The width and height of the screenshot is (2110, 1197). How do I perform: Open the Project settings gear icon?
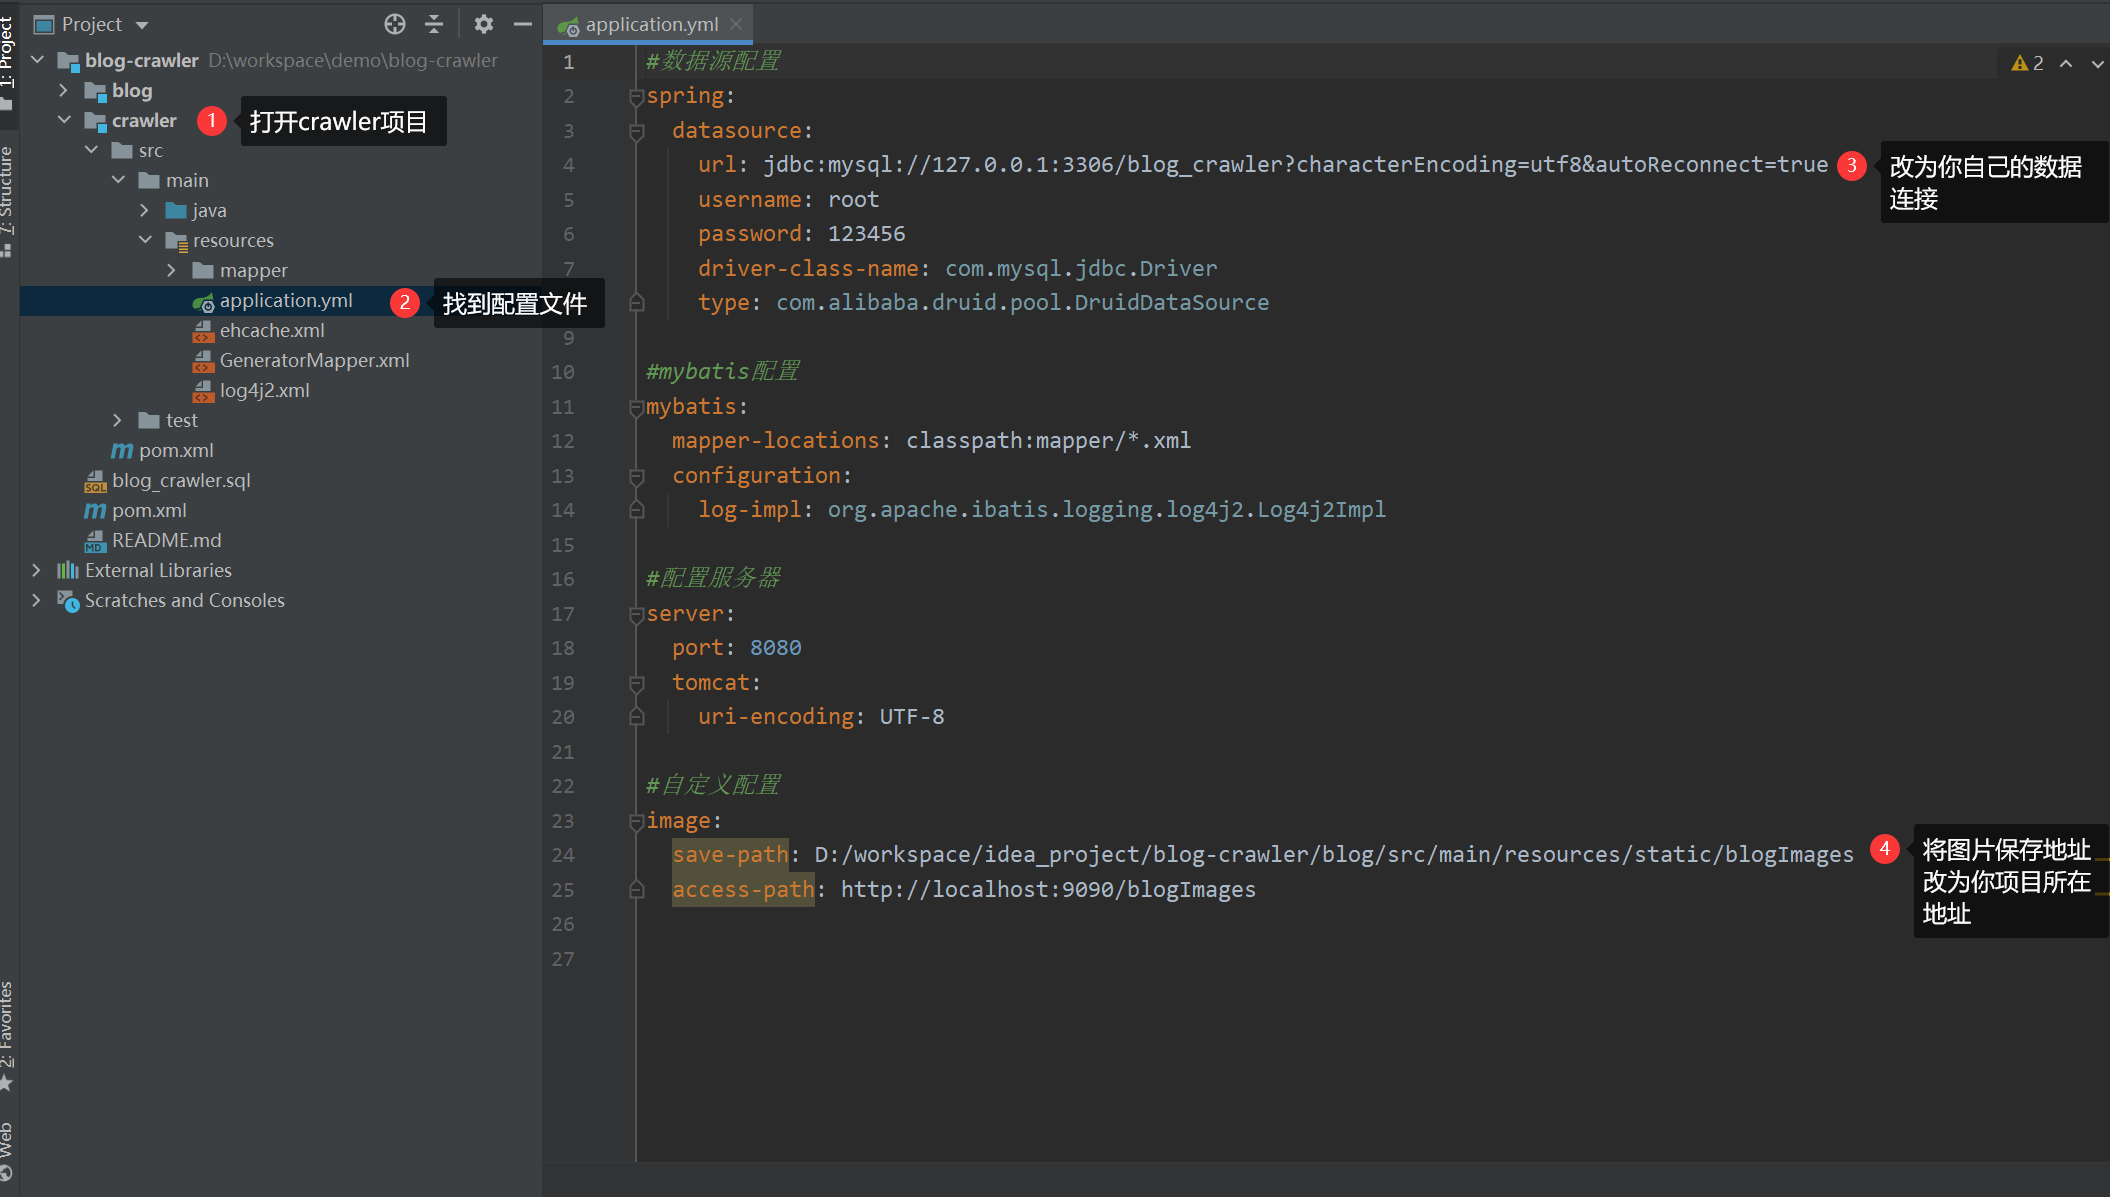pyautogui.click(x=483, y=22)
